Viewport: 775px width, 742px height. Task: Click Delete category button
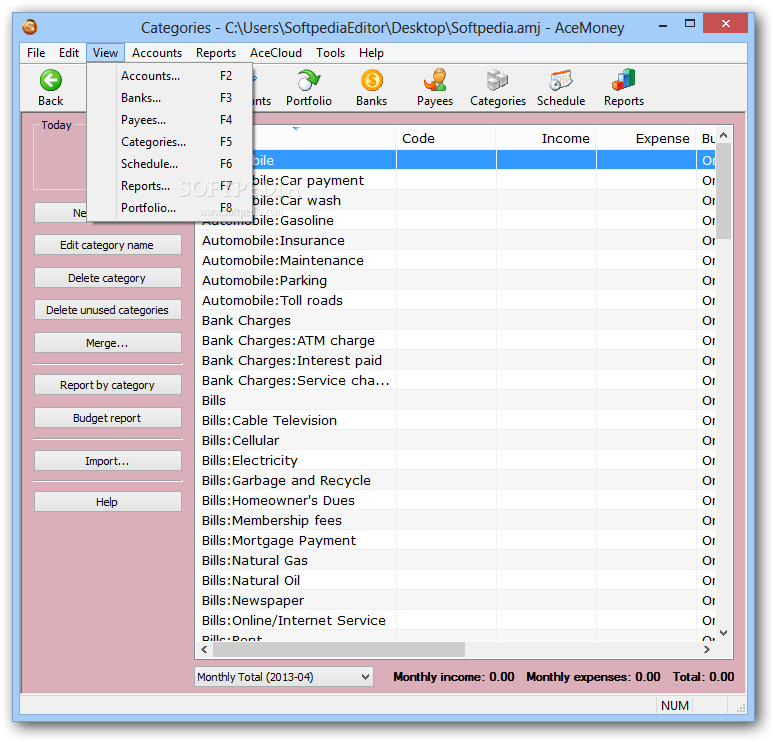[x=107, y=278]
